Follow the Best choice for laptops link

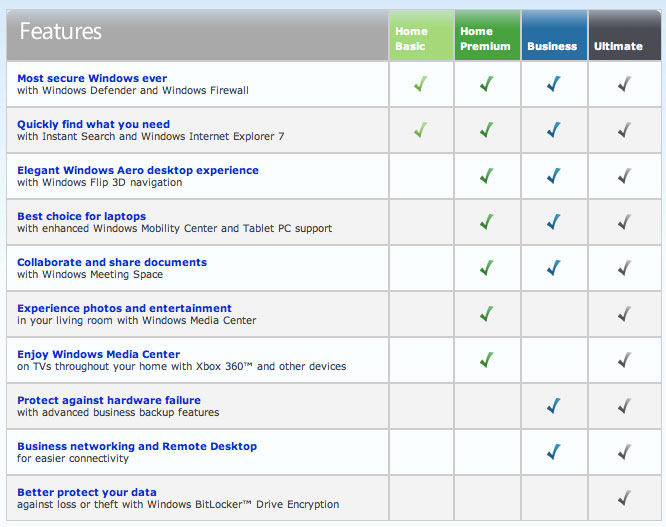click(82, 216)
